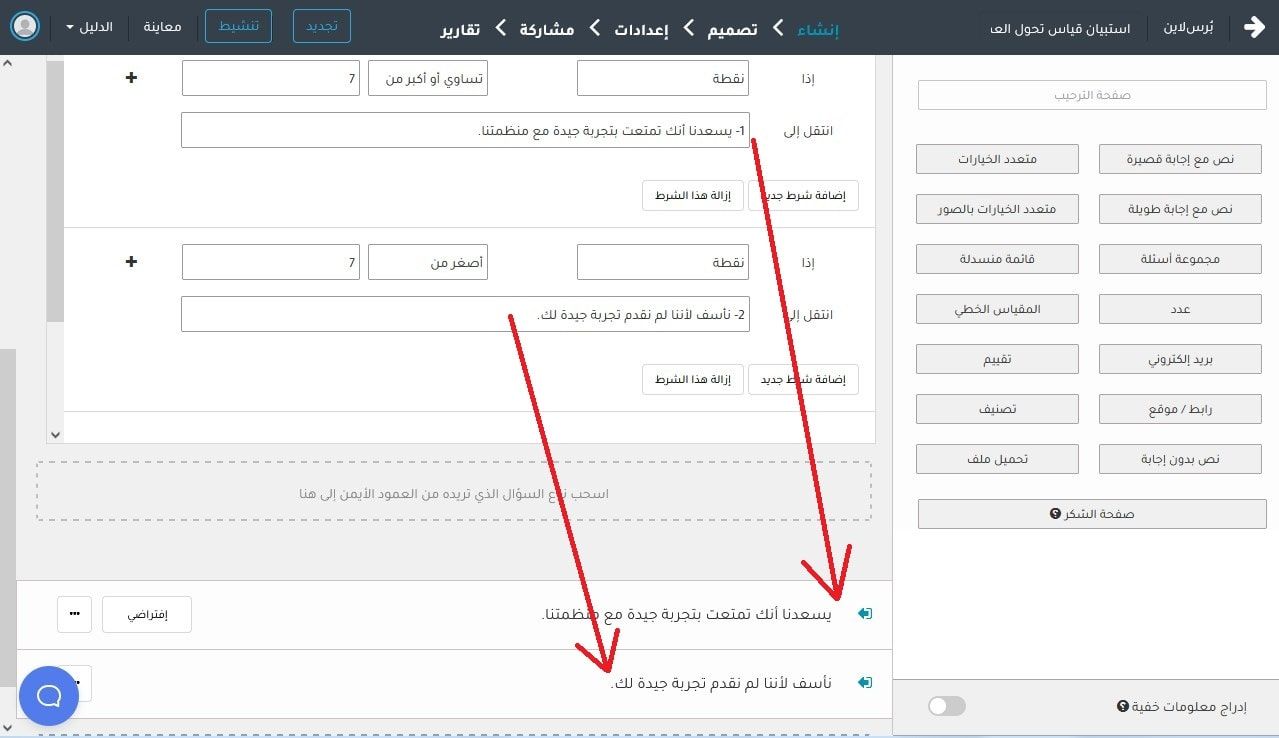Click the تنشيط button
1279x738 pixels.
coord(238,26)
